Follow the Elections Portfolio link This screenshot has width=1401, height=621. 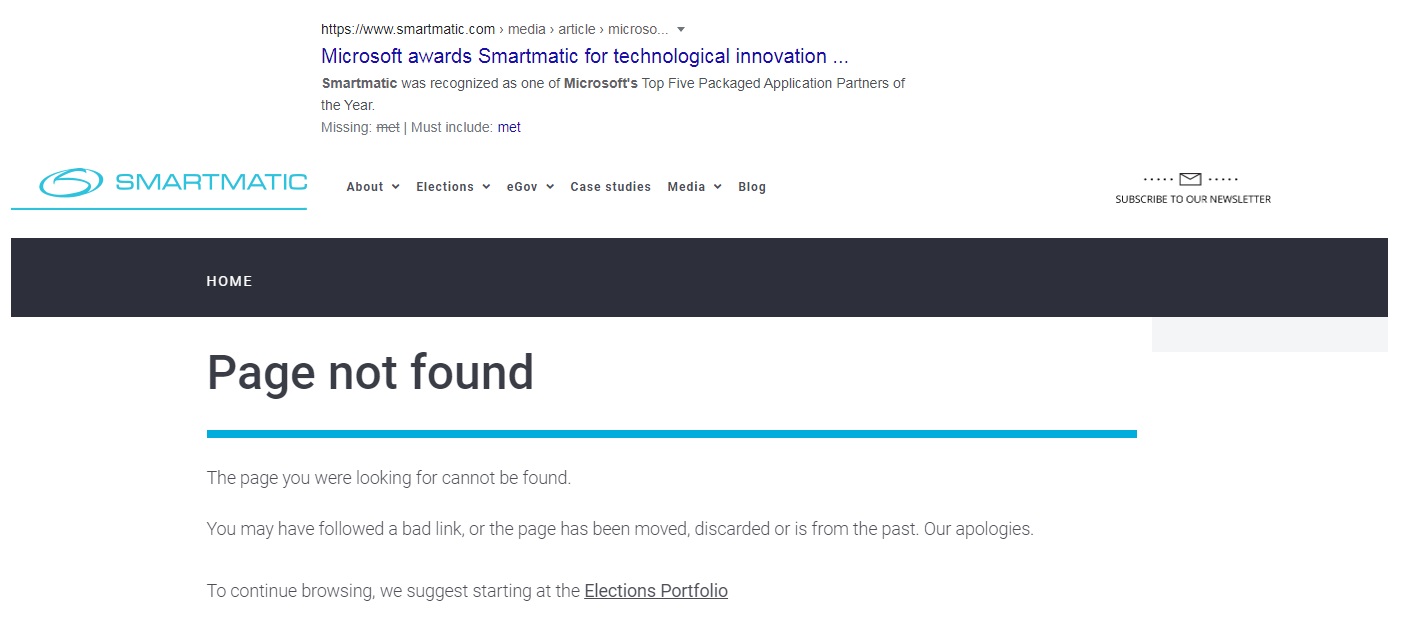coord(656,591)
